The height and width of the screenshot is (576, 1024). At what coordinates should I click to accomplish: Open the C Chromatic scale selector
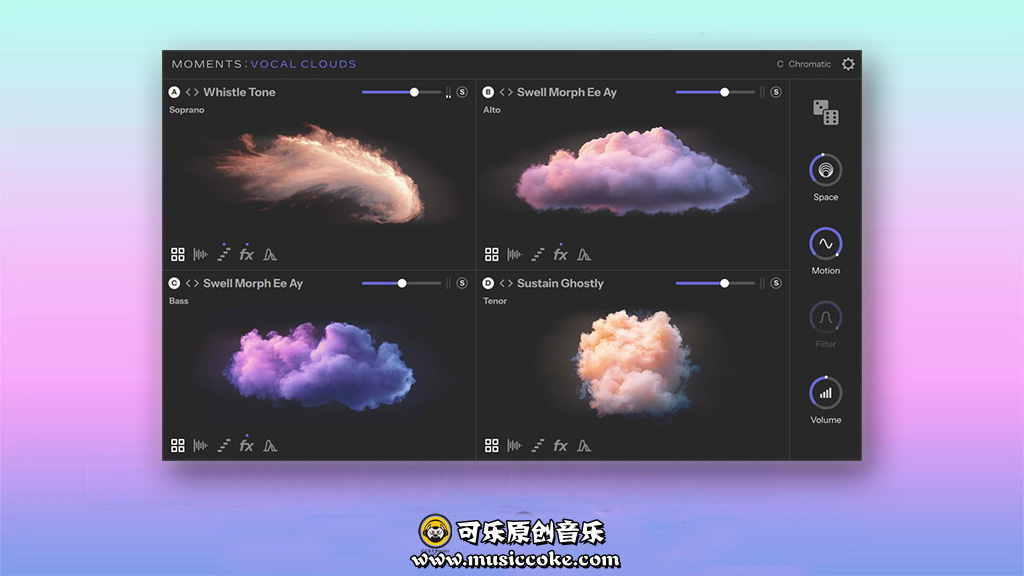coord(804,64)
